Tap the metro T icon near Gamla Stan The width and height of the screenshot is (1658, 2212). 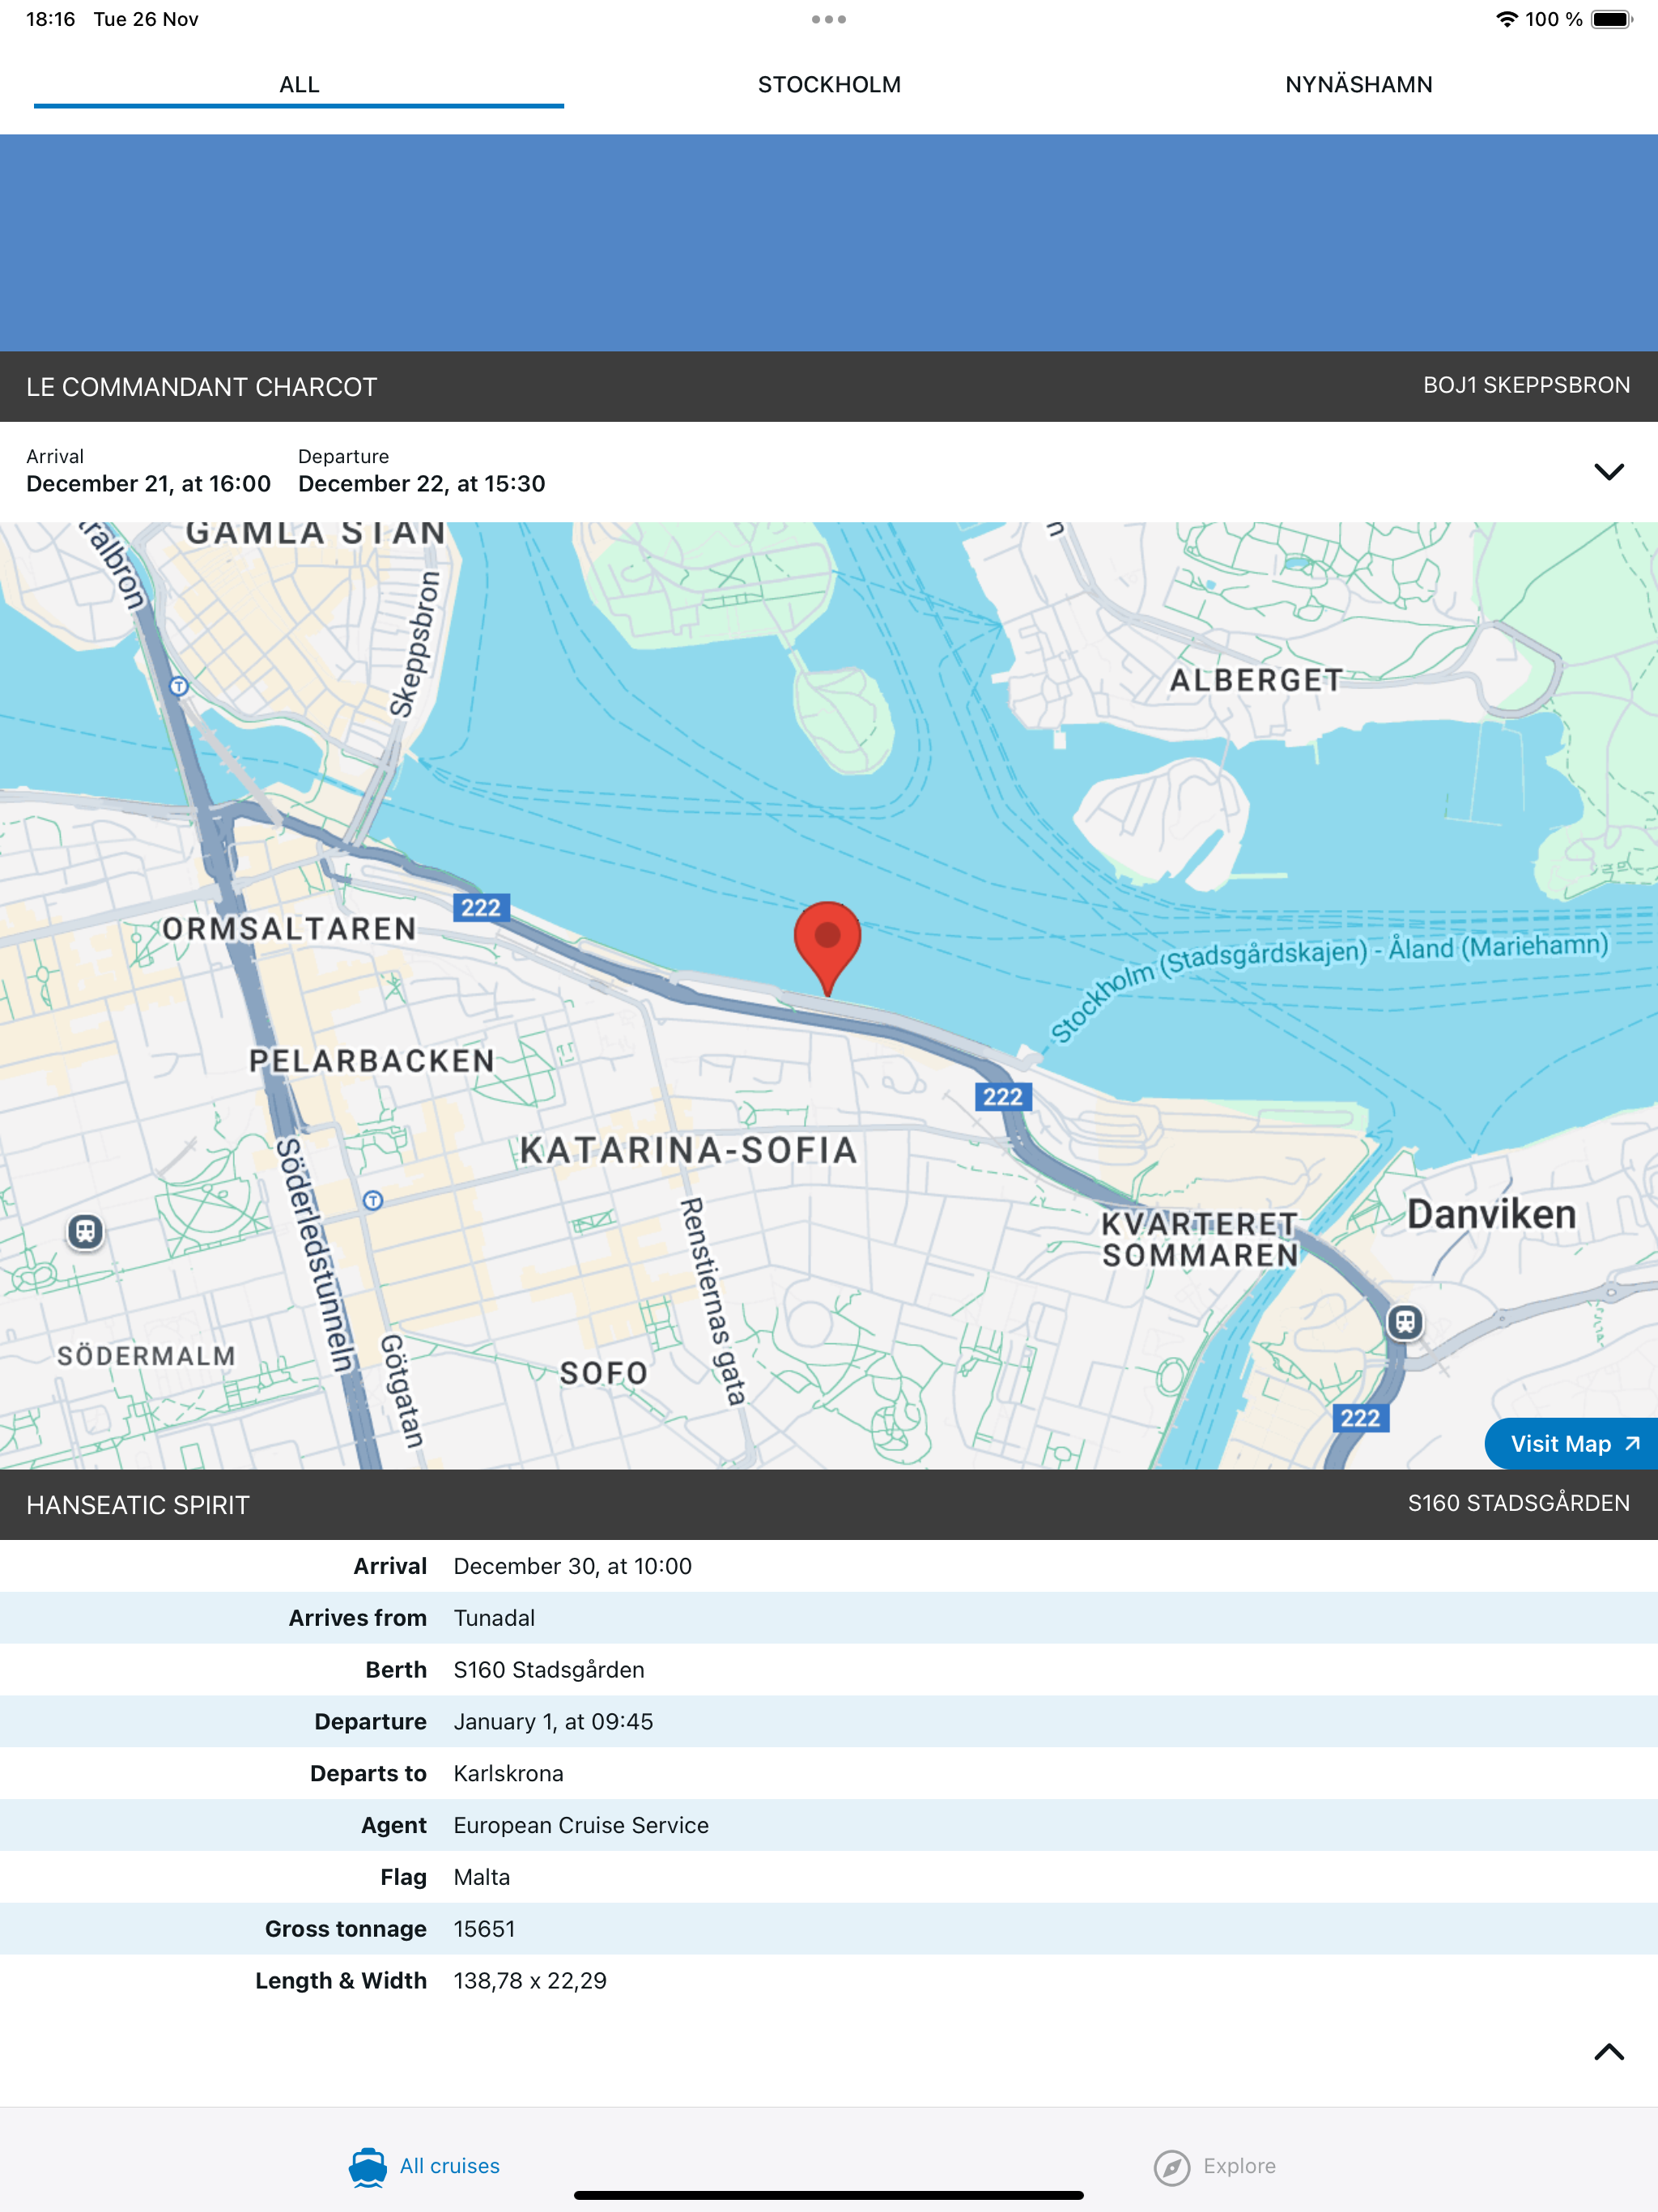point(179,686)
